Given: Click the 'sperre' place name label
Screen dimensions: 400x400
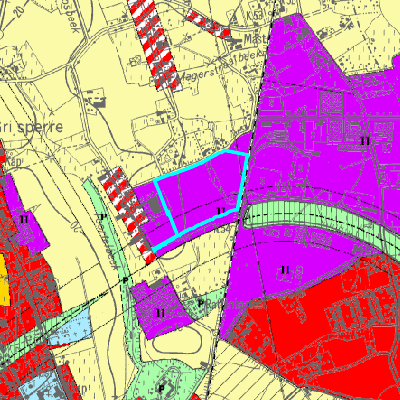Looking at the screenshot, I should 41,127.
